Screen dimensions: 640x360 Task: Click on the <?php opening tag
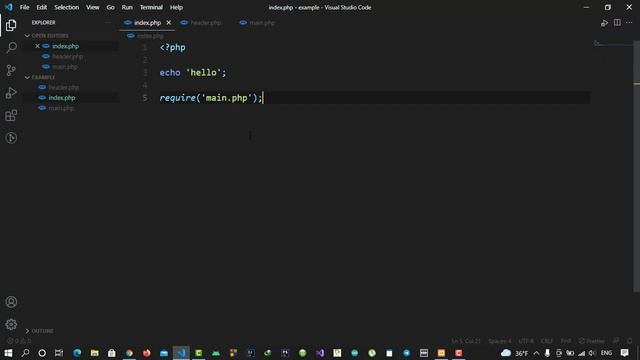point(173,47)
